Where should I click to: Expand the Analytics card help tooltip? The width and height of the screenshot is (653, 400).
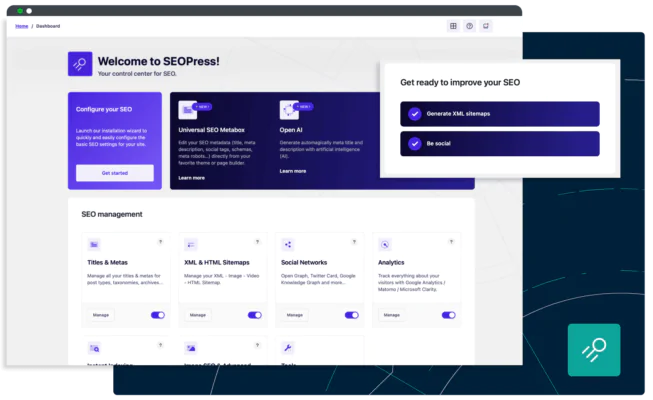[x=450, y=241]
